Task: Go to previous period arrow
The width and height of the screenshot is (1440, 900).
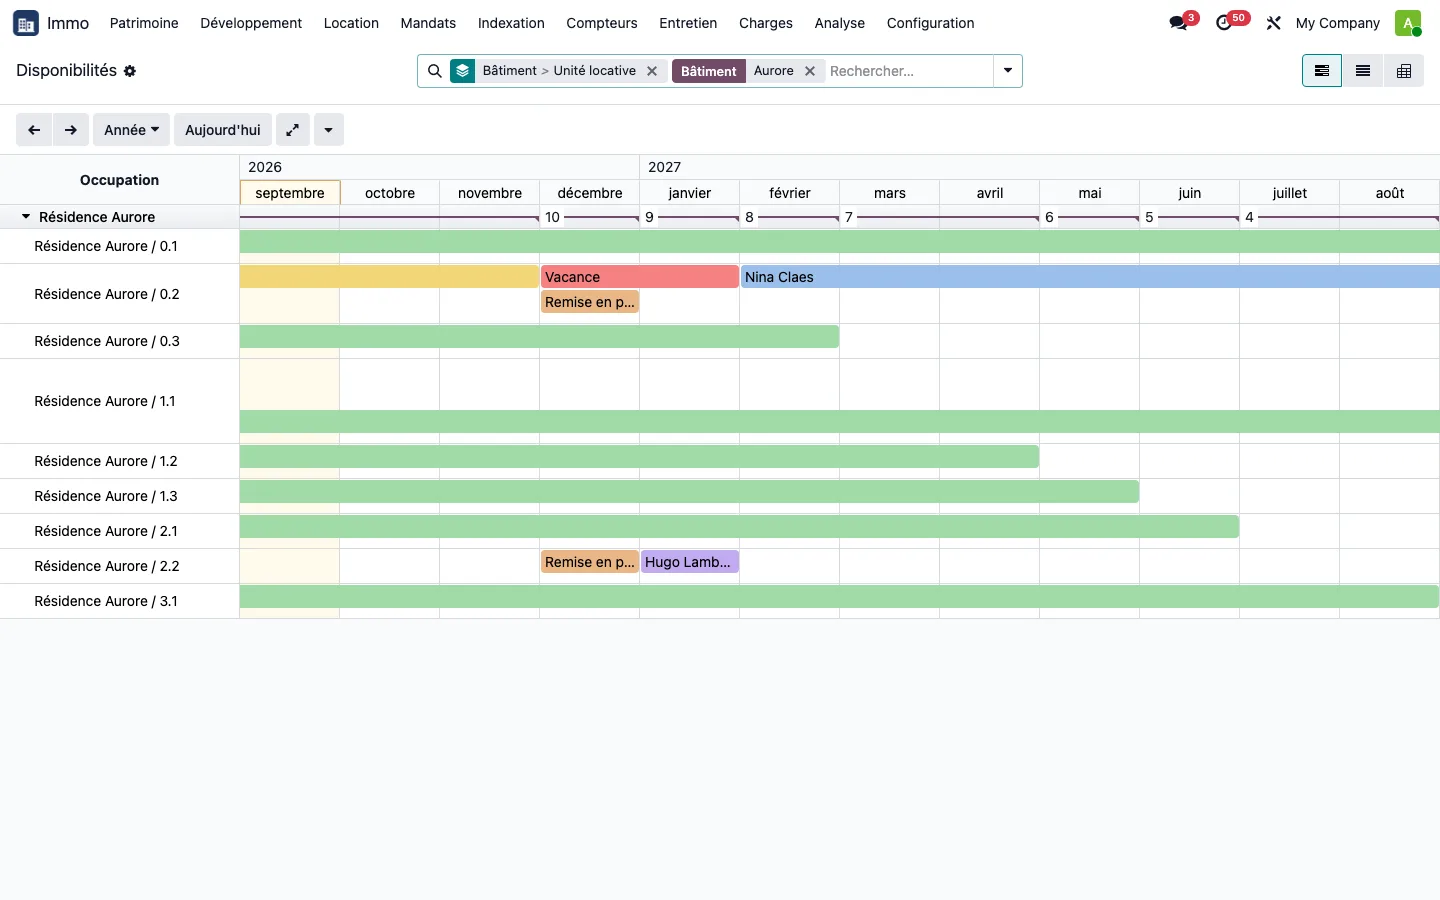Action: pyautogui.click(x=34, y=130)
